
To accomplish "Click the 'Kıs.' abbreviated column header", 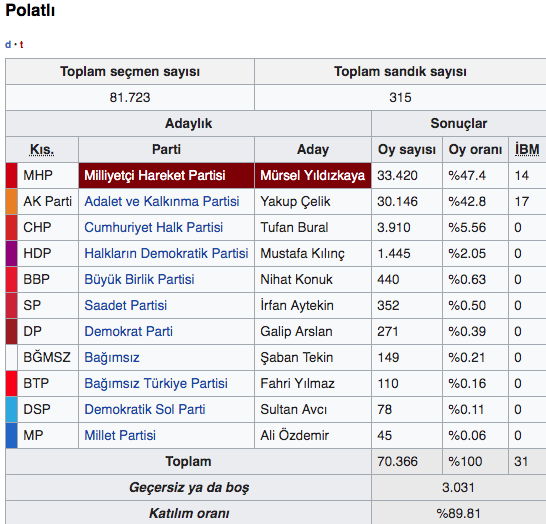I will point(42,150).
